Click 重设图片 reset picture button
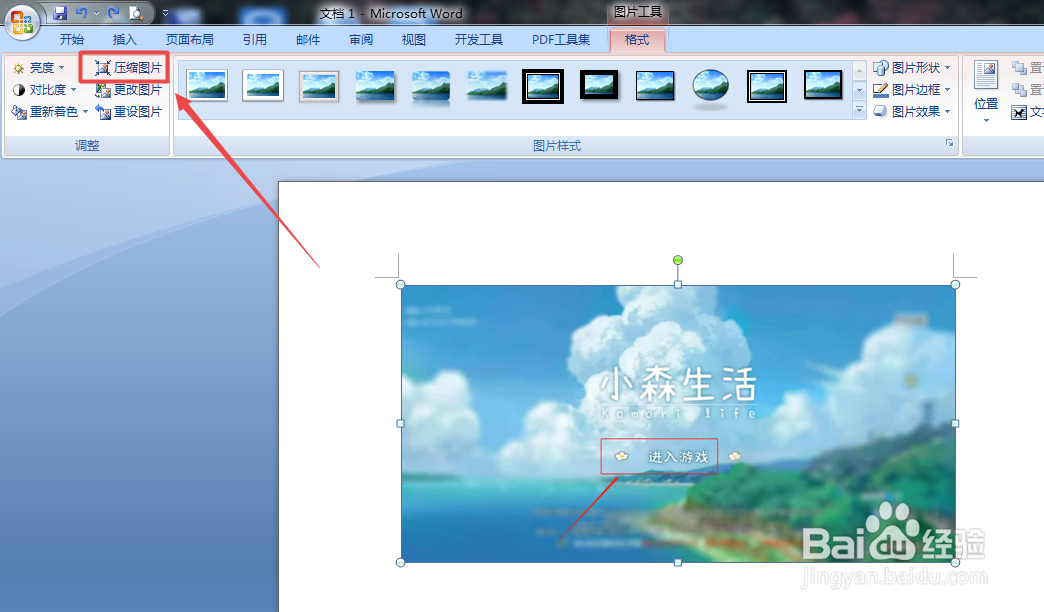This screenshot has width=1044, height=612. [129, 112]
